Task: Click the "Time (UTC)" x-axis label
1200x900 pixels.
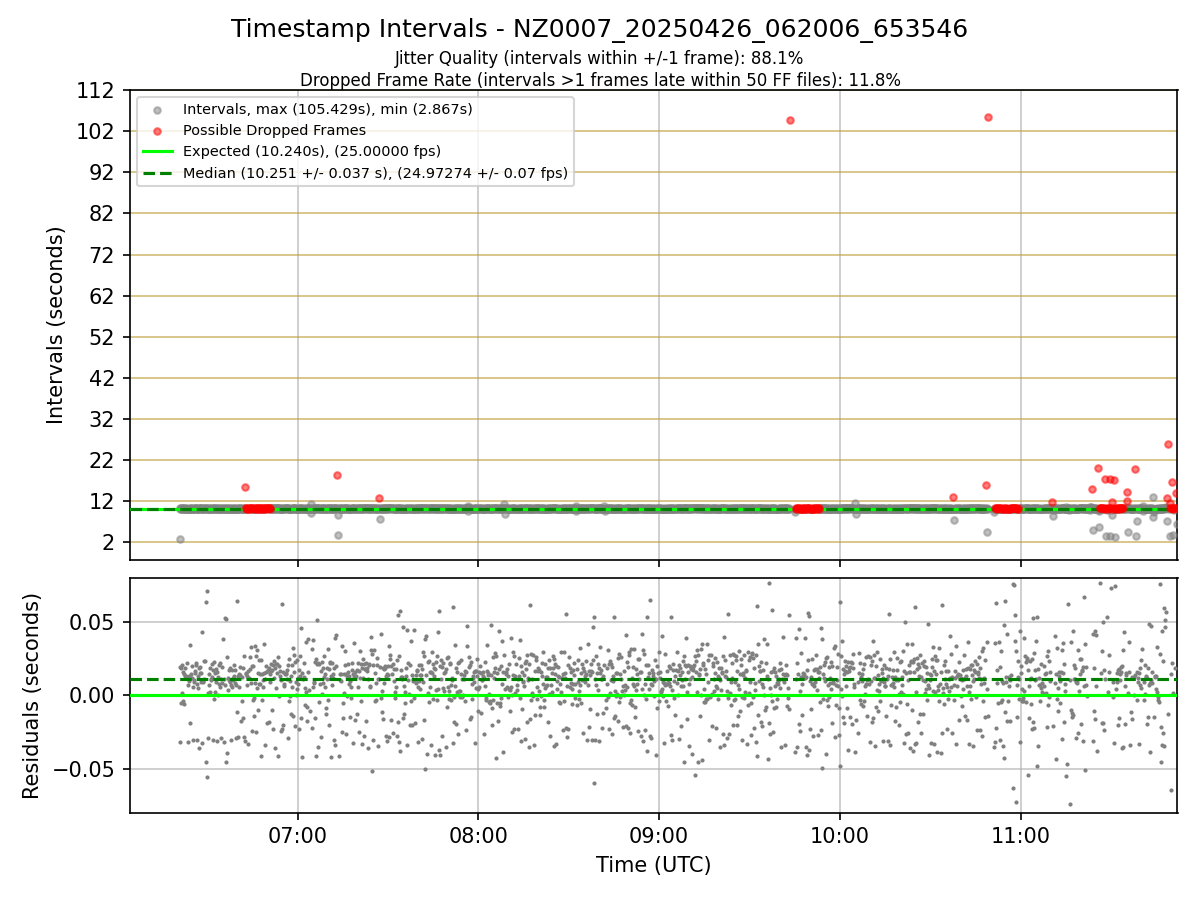Action: click(x=654, y=865)
